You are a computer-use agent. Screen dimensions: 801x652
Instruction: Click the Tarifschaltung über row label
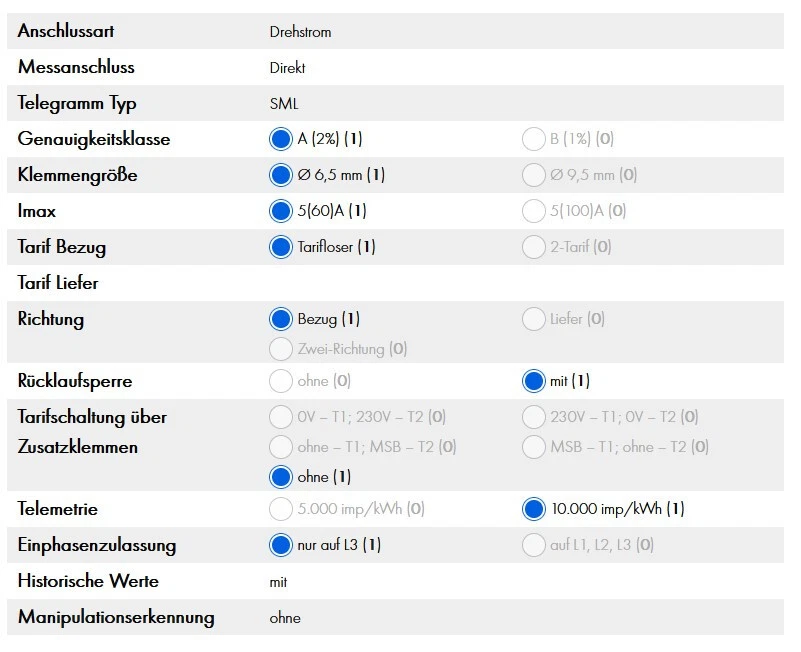click(92, 417)
